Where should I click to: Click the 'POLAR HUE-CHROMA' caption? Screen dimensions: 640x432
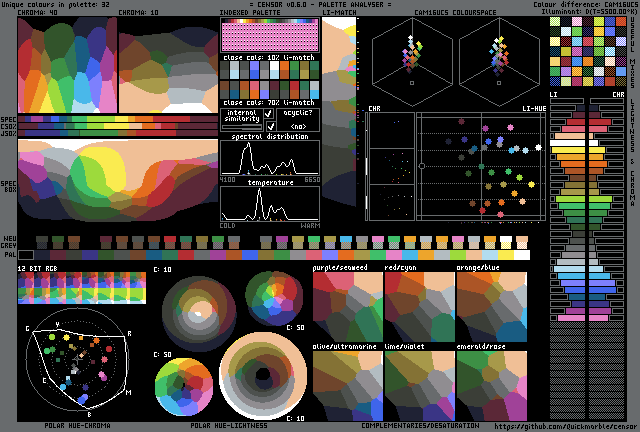click(77, 425)
